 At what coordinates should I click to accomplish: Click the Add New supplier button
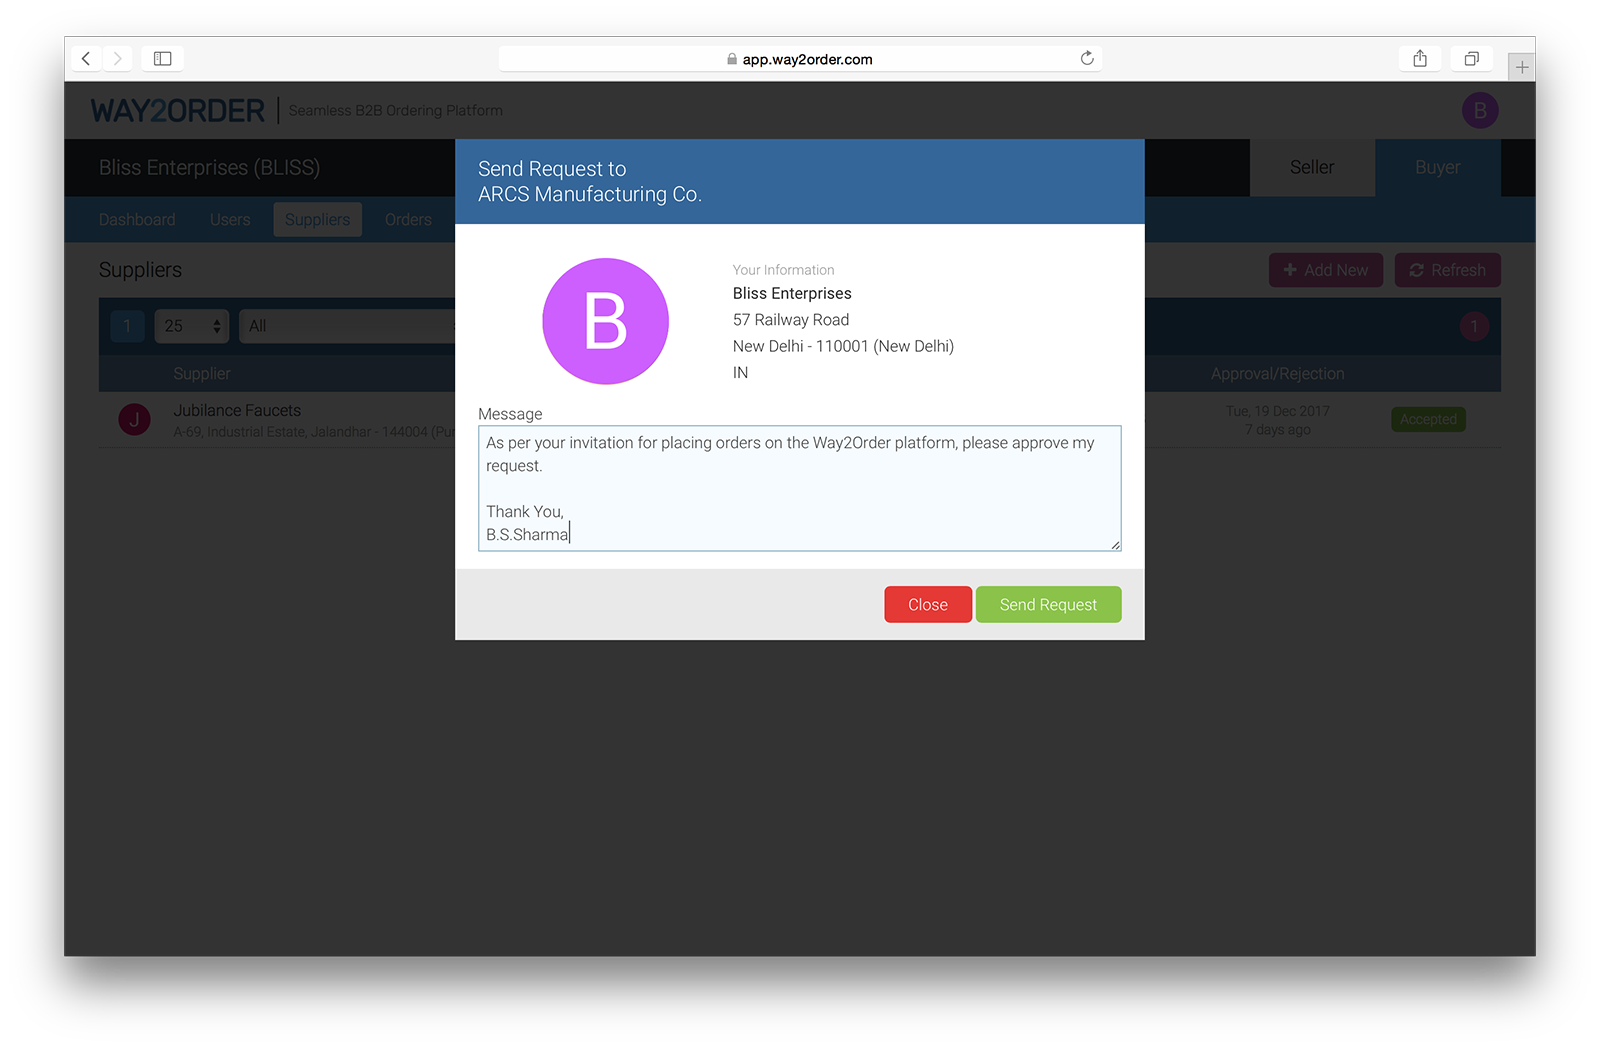point(1326,270)
